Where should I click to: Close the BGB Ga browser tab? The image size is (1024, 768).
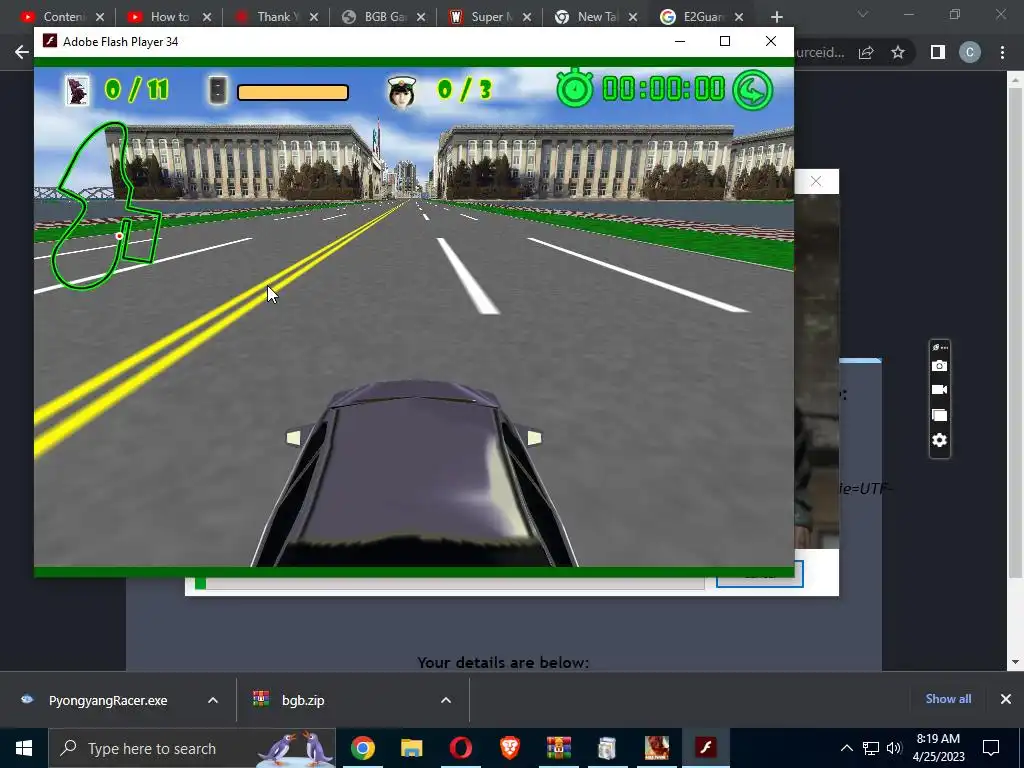click(421, 17)
